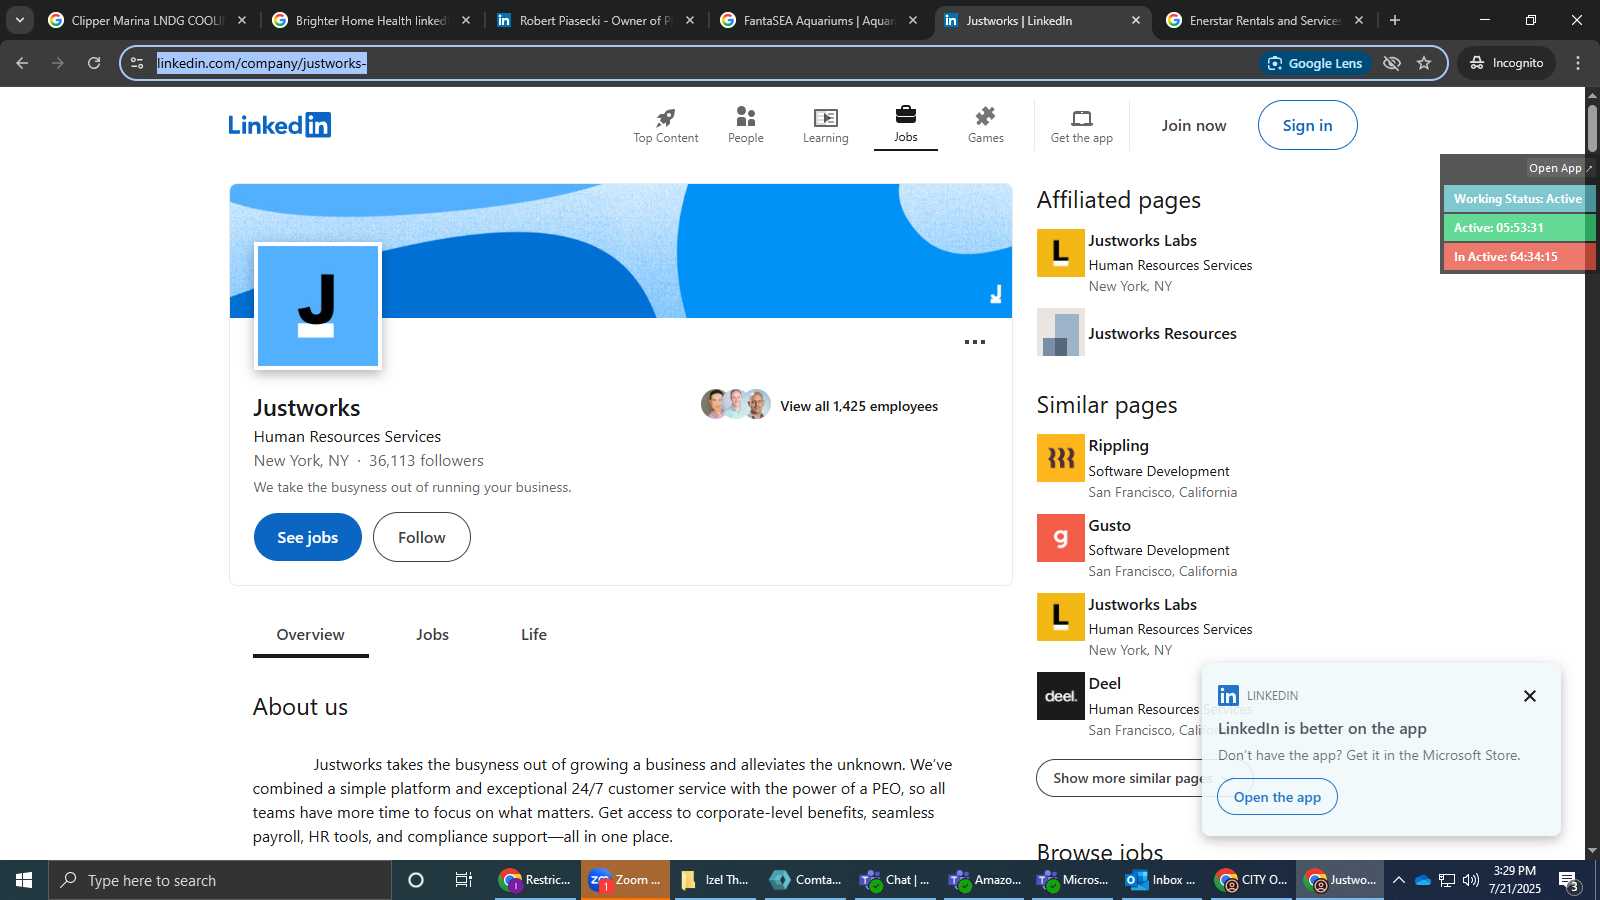The width and height of the screenshot is (1600, 900).
Task: View all 1,425 employees link
Action: 859,406
